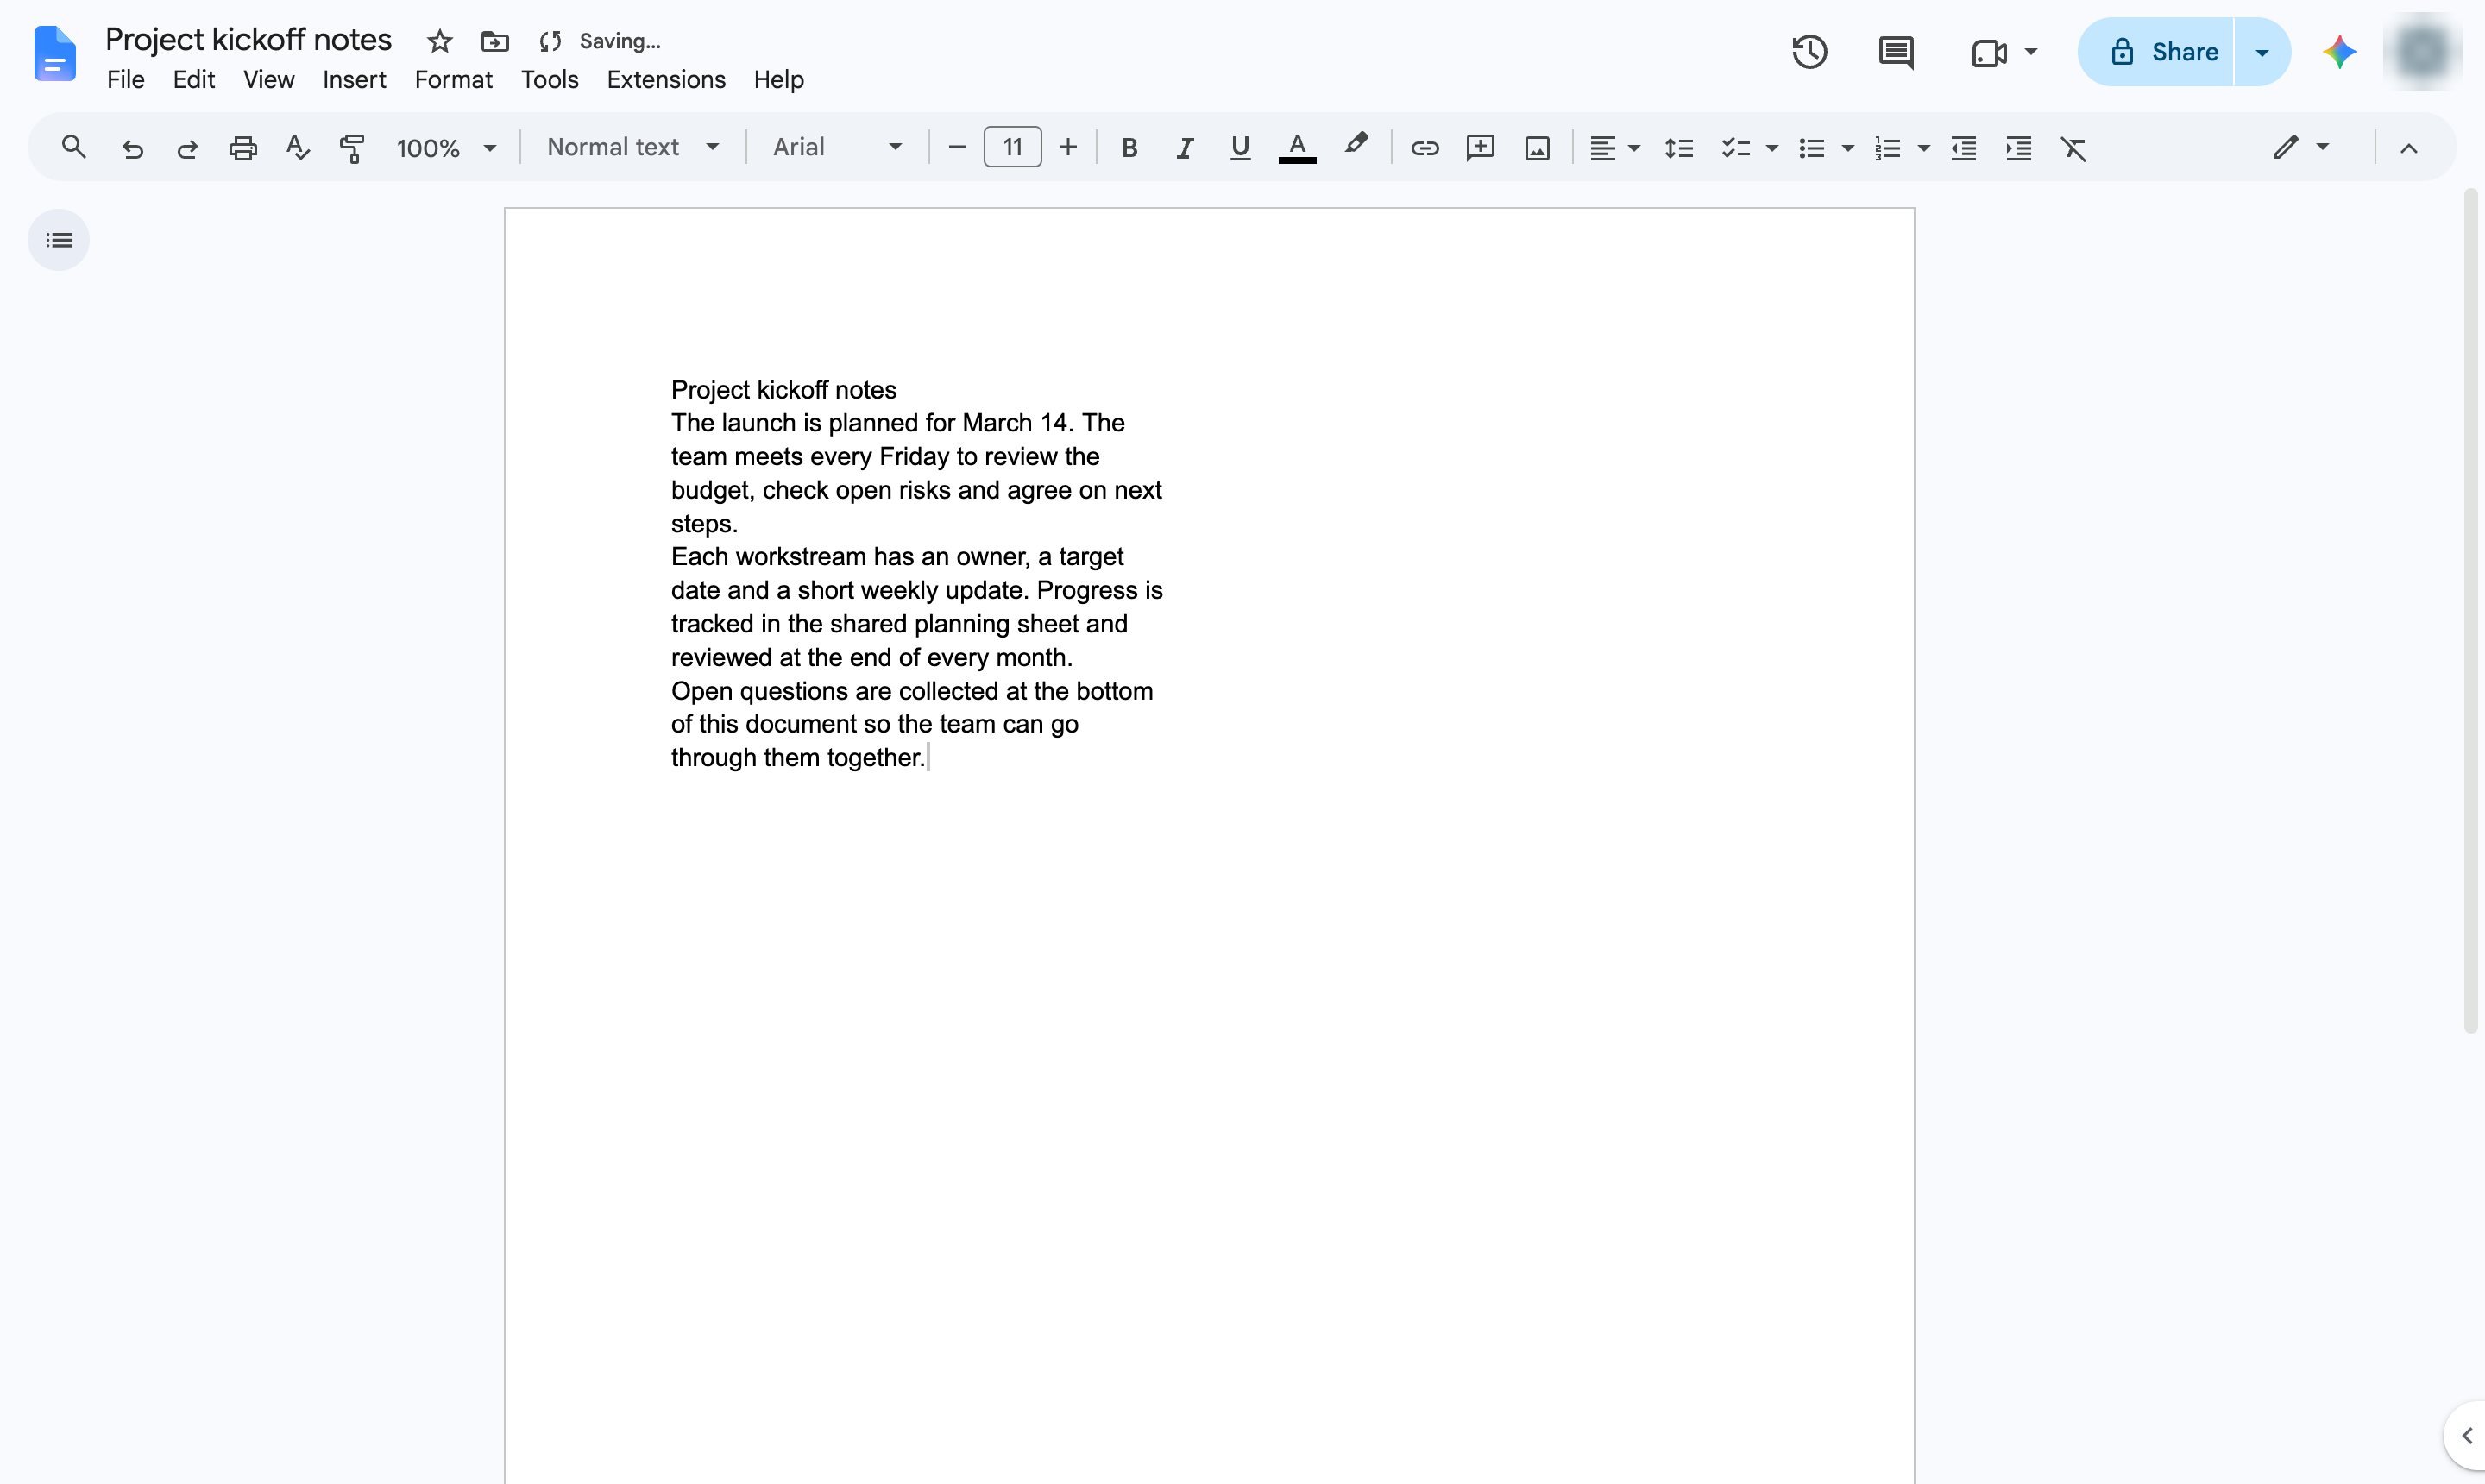Click the Share button

coord(2156,52)
